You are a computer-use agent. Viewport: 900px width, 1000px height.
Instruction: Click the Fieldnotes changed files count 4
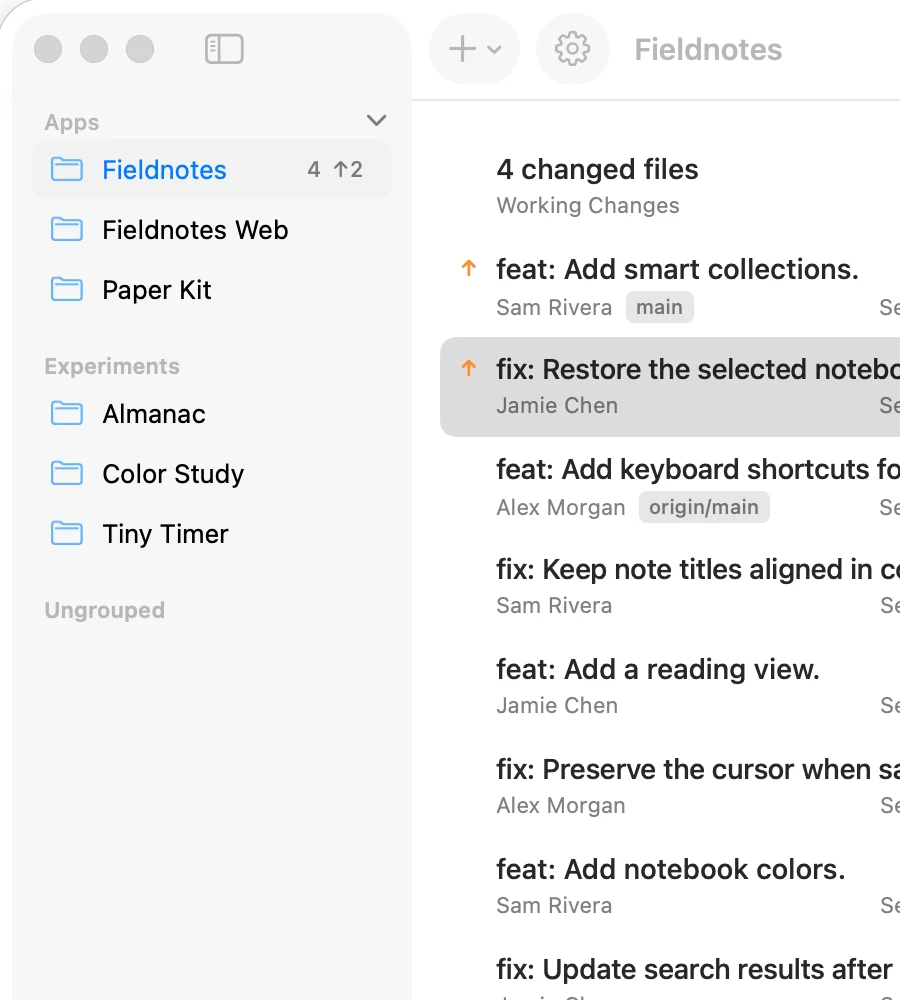coord(314,170)
